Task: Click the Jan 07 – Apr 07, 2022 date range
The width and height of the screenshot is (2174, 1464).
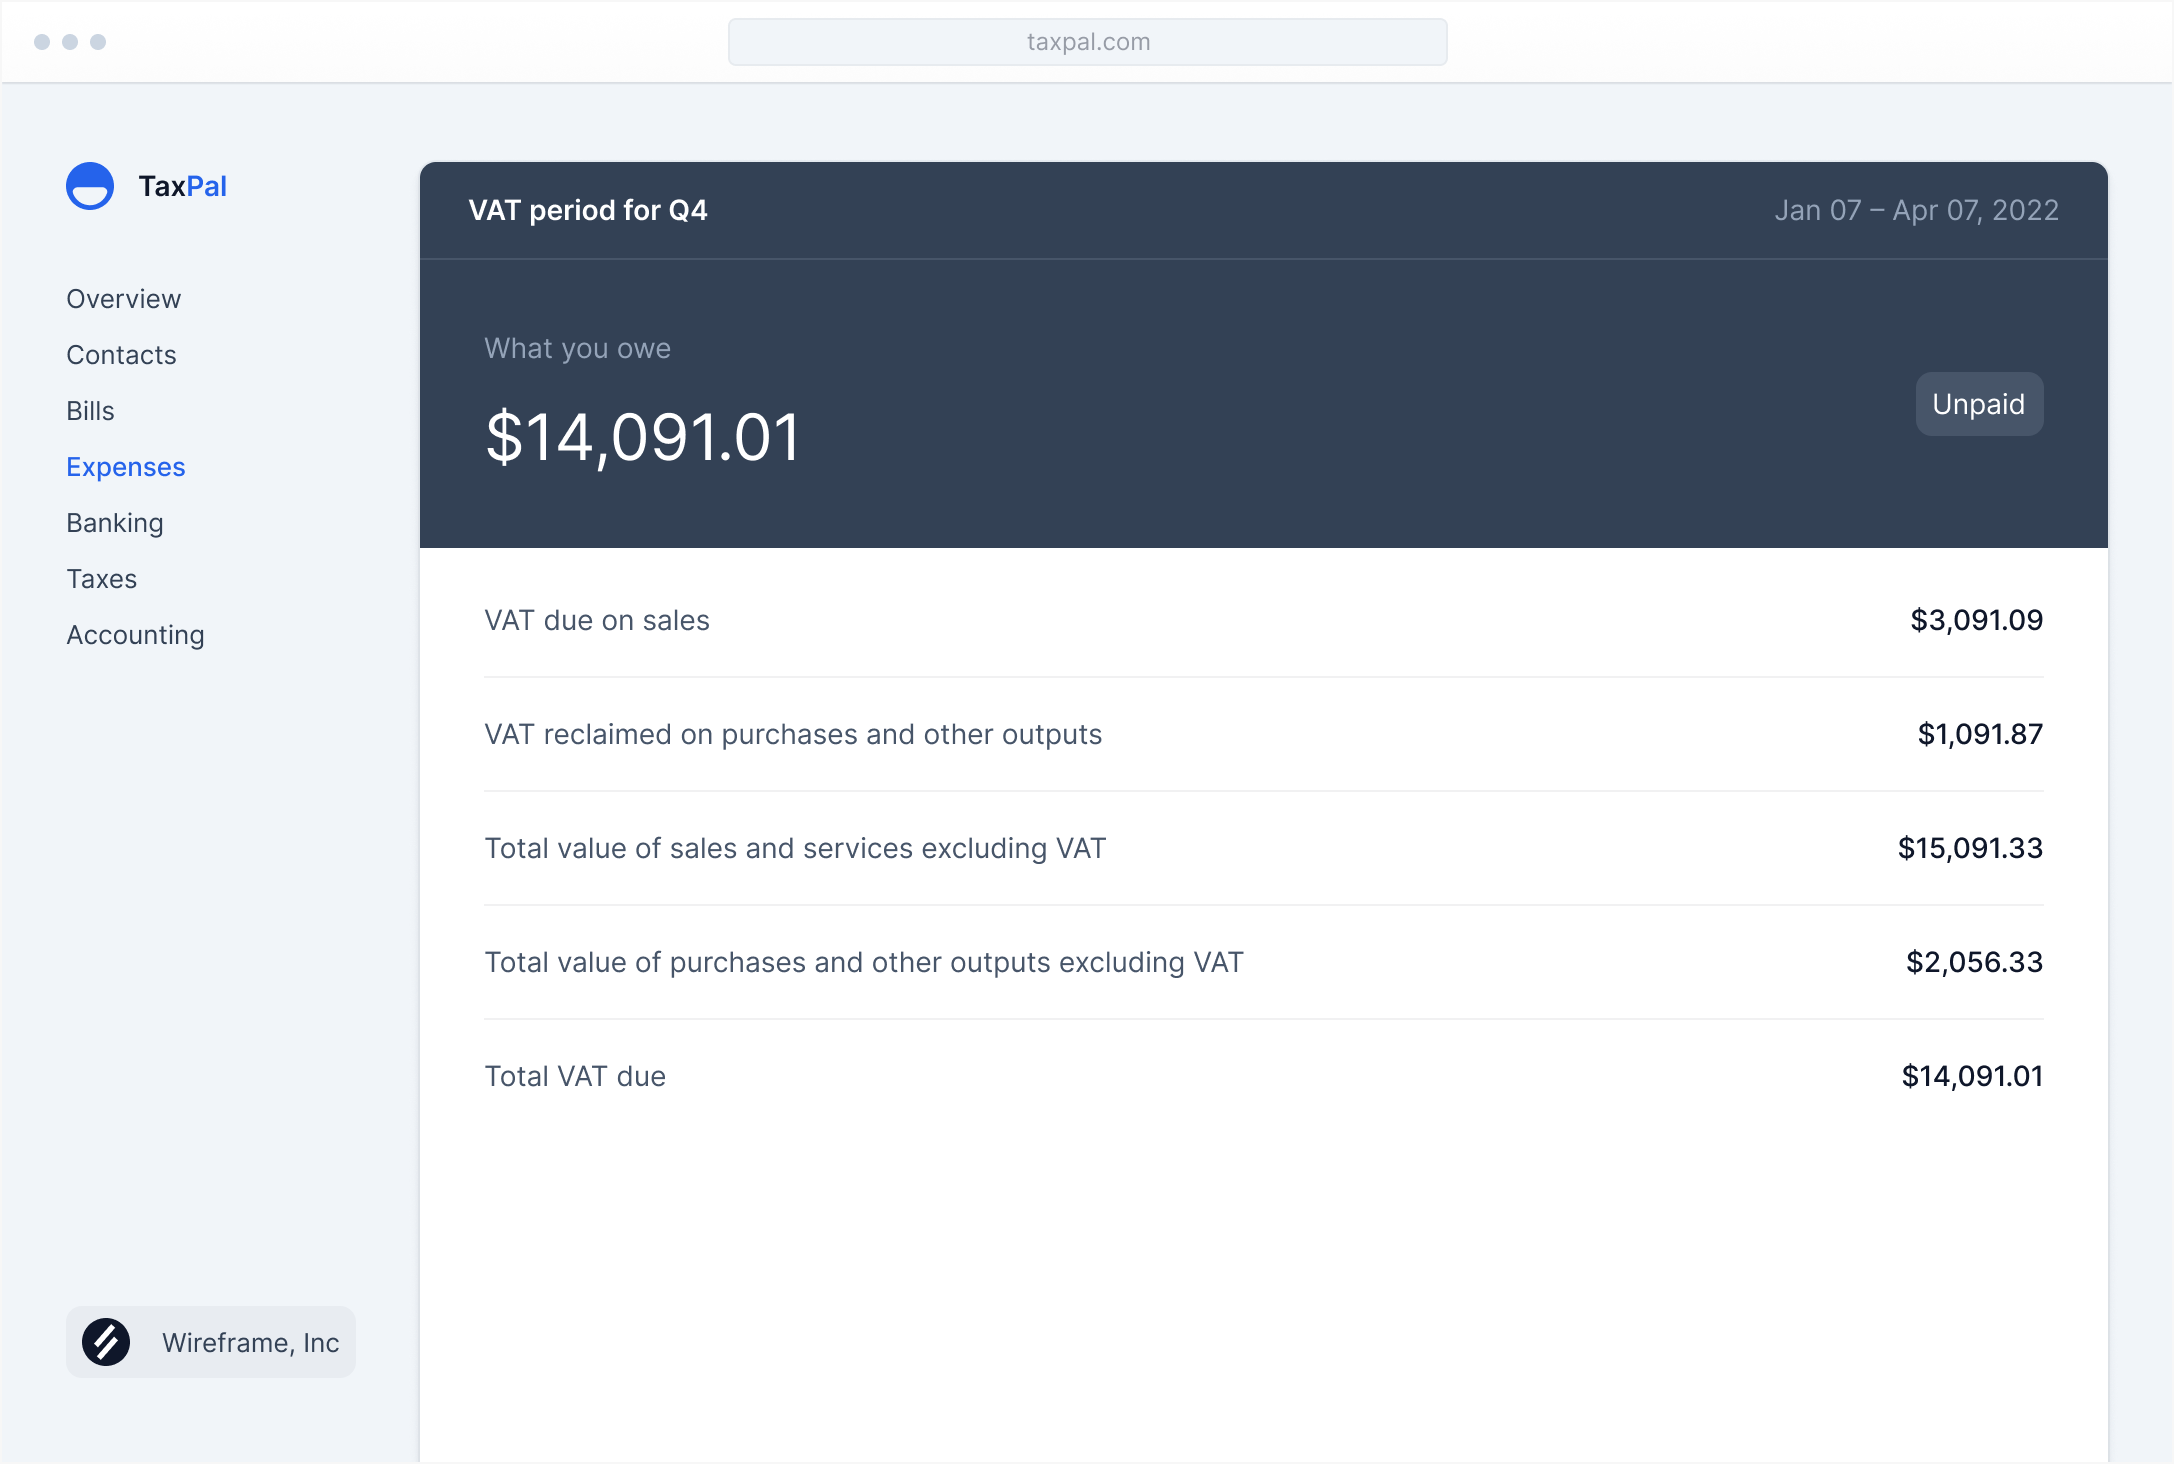Action: [1917, 210]
